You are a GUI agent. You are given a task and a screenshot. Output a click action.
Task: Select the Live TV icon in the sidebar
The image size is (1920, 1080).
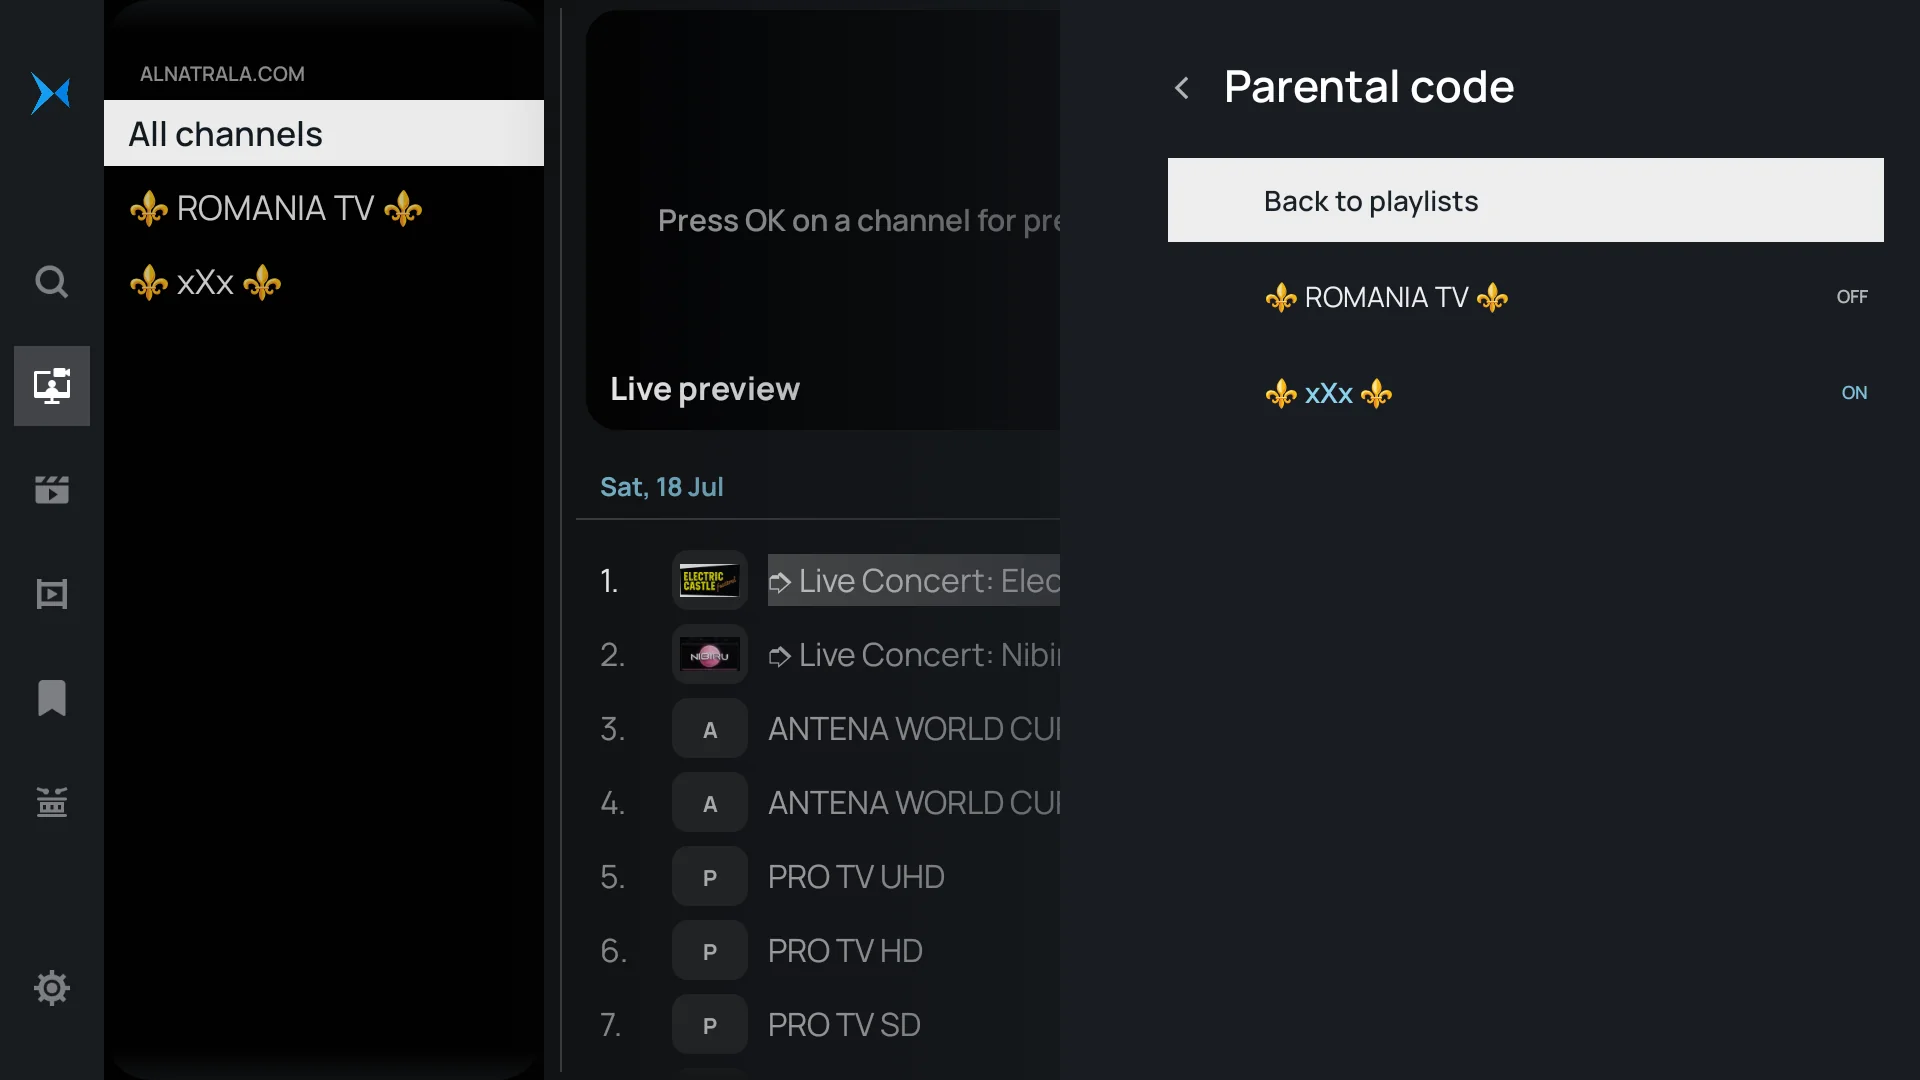52,386
